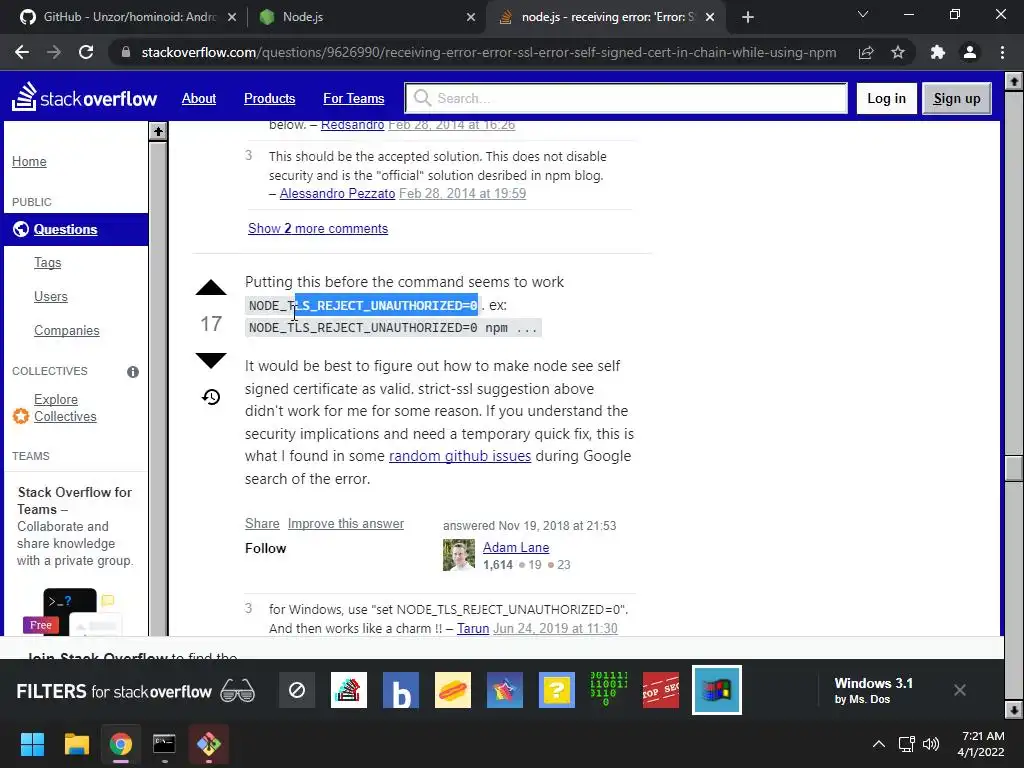Open a new browser tab
This screenshot has height=768, width=1024.
tap(748, 17)
